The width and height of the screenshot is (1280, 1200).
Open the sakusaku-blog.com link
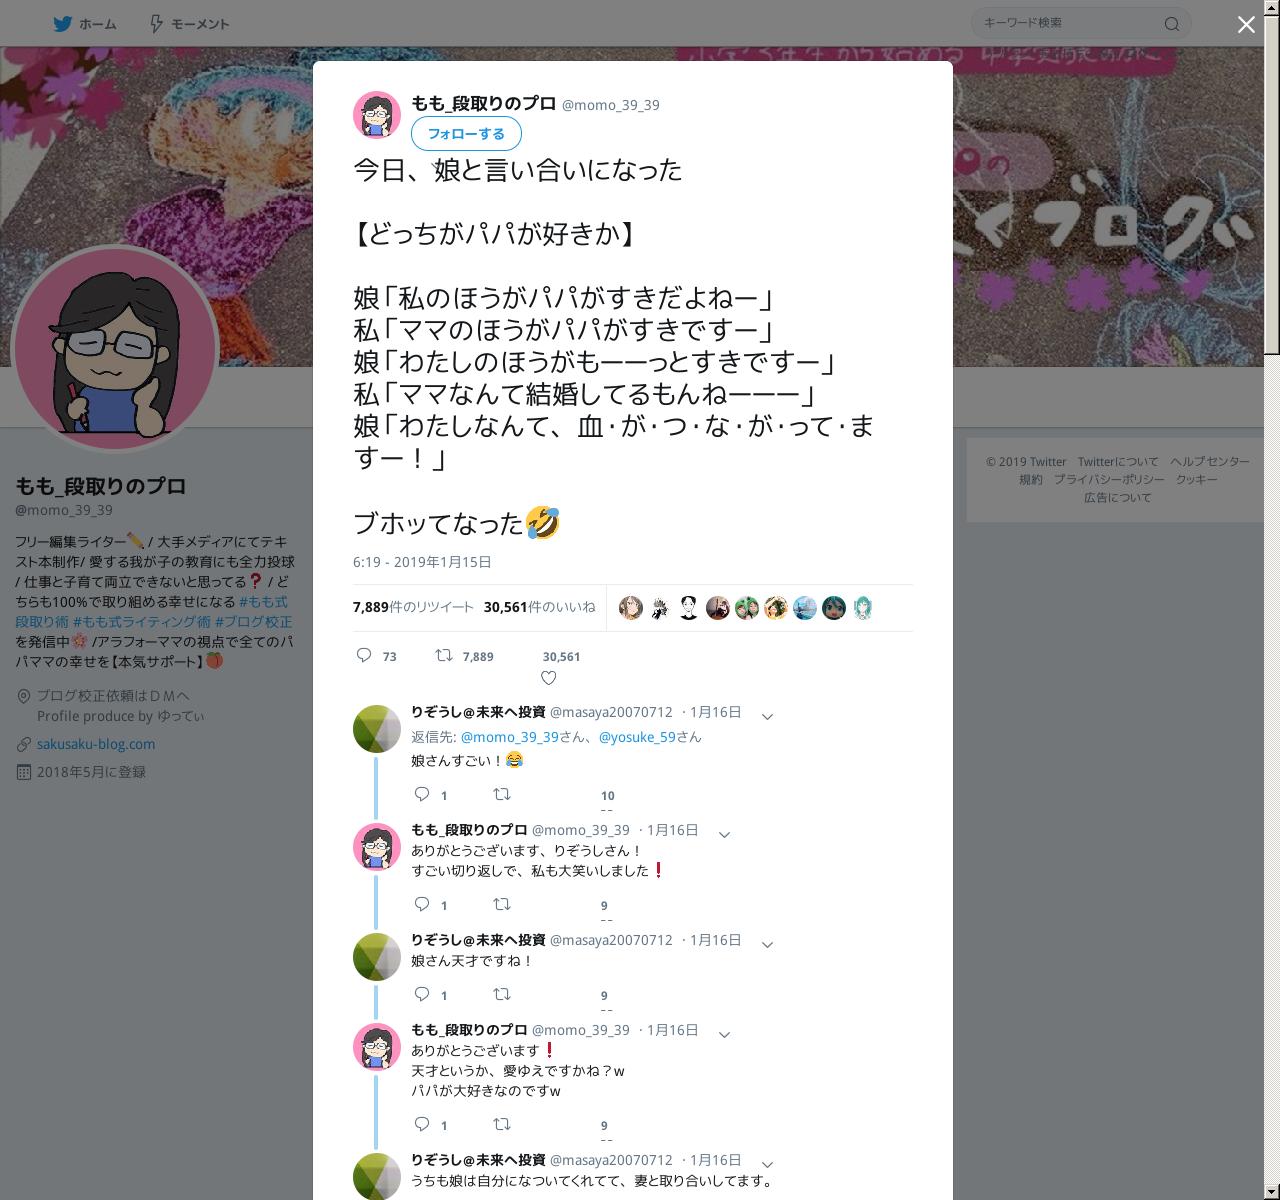click(x=96, y=744)
